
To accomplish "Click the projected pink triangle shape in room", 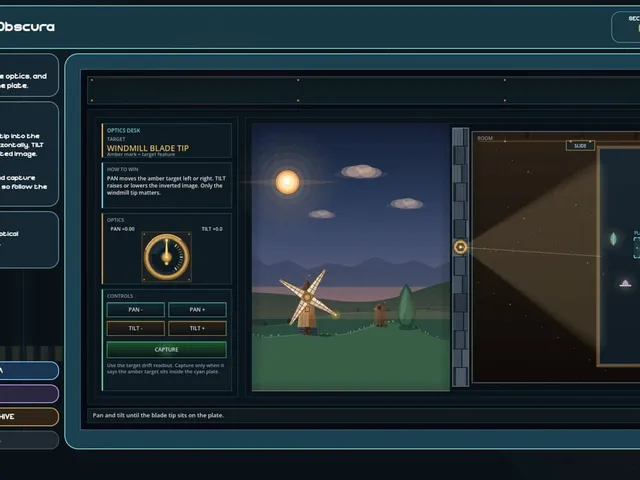I will point(625,283).
